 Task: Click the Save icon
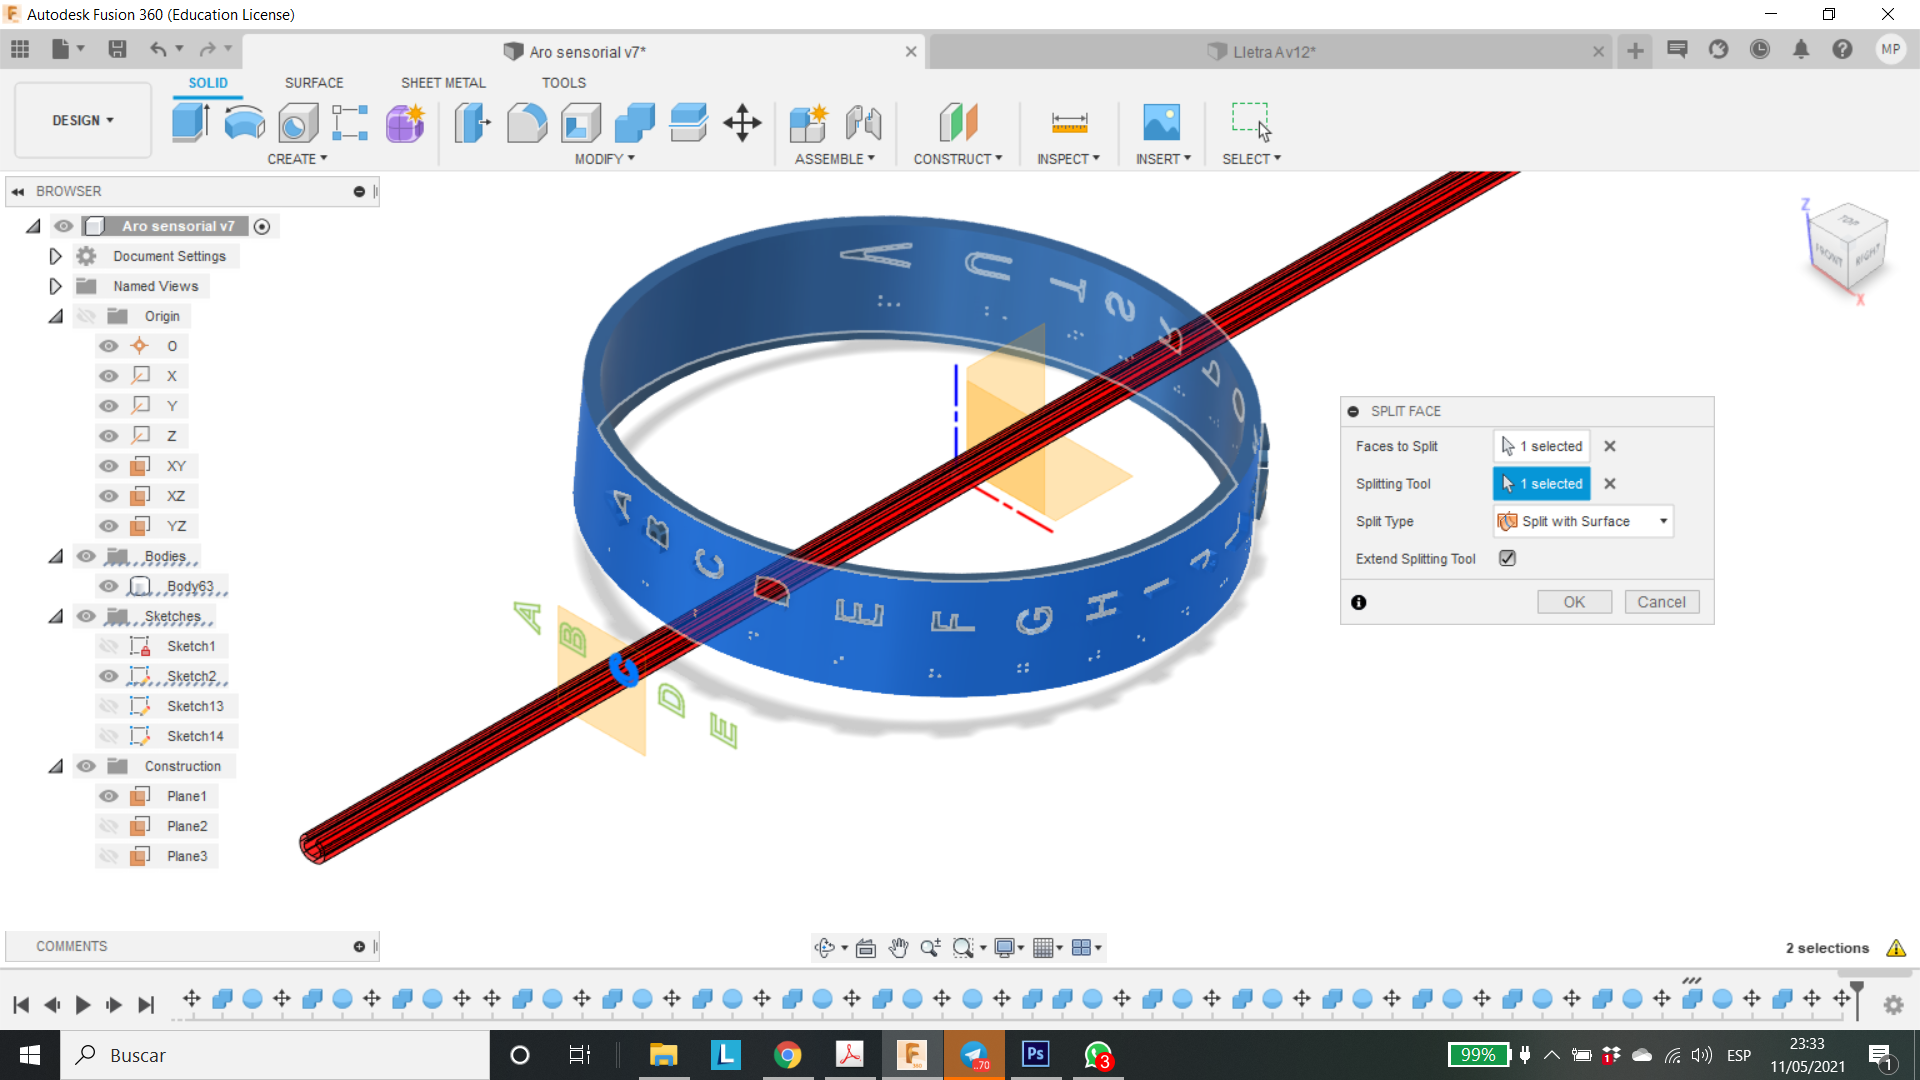(x=117, y=49)
